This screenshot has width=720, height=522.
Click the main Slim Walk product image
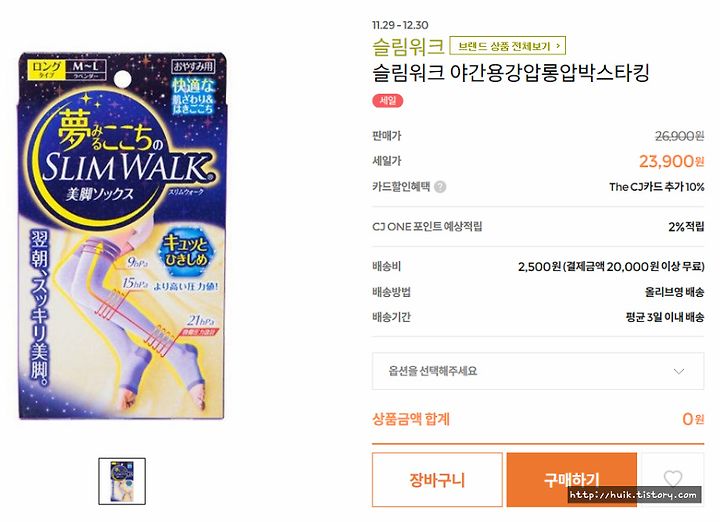[122, 235]
